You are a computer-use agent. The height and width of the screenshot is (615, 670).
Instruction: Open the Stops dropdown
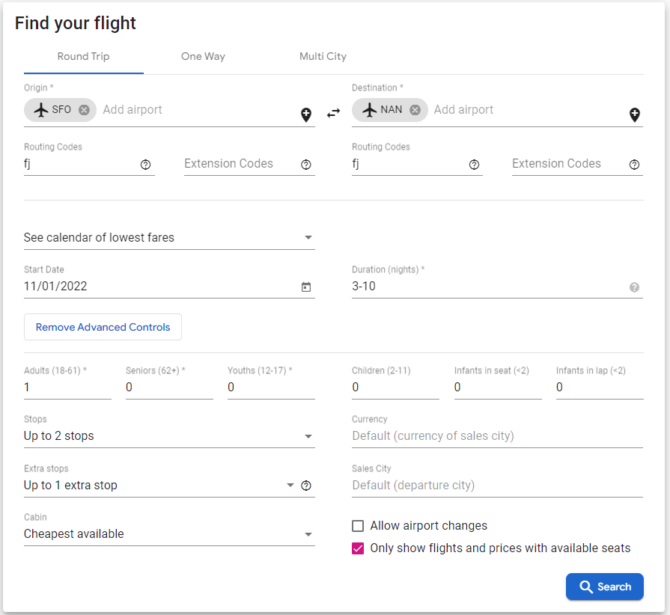tap(169, 436)
